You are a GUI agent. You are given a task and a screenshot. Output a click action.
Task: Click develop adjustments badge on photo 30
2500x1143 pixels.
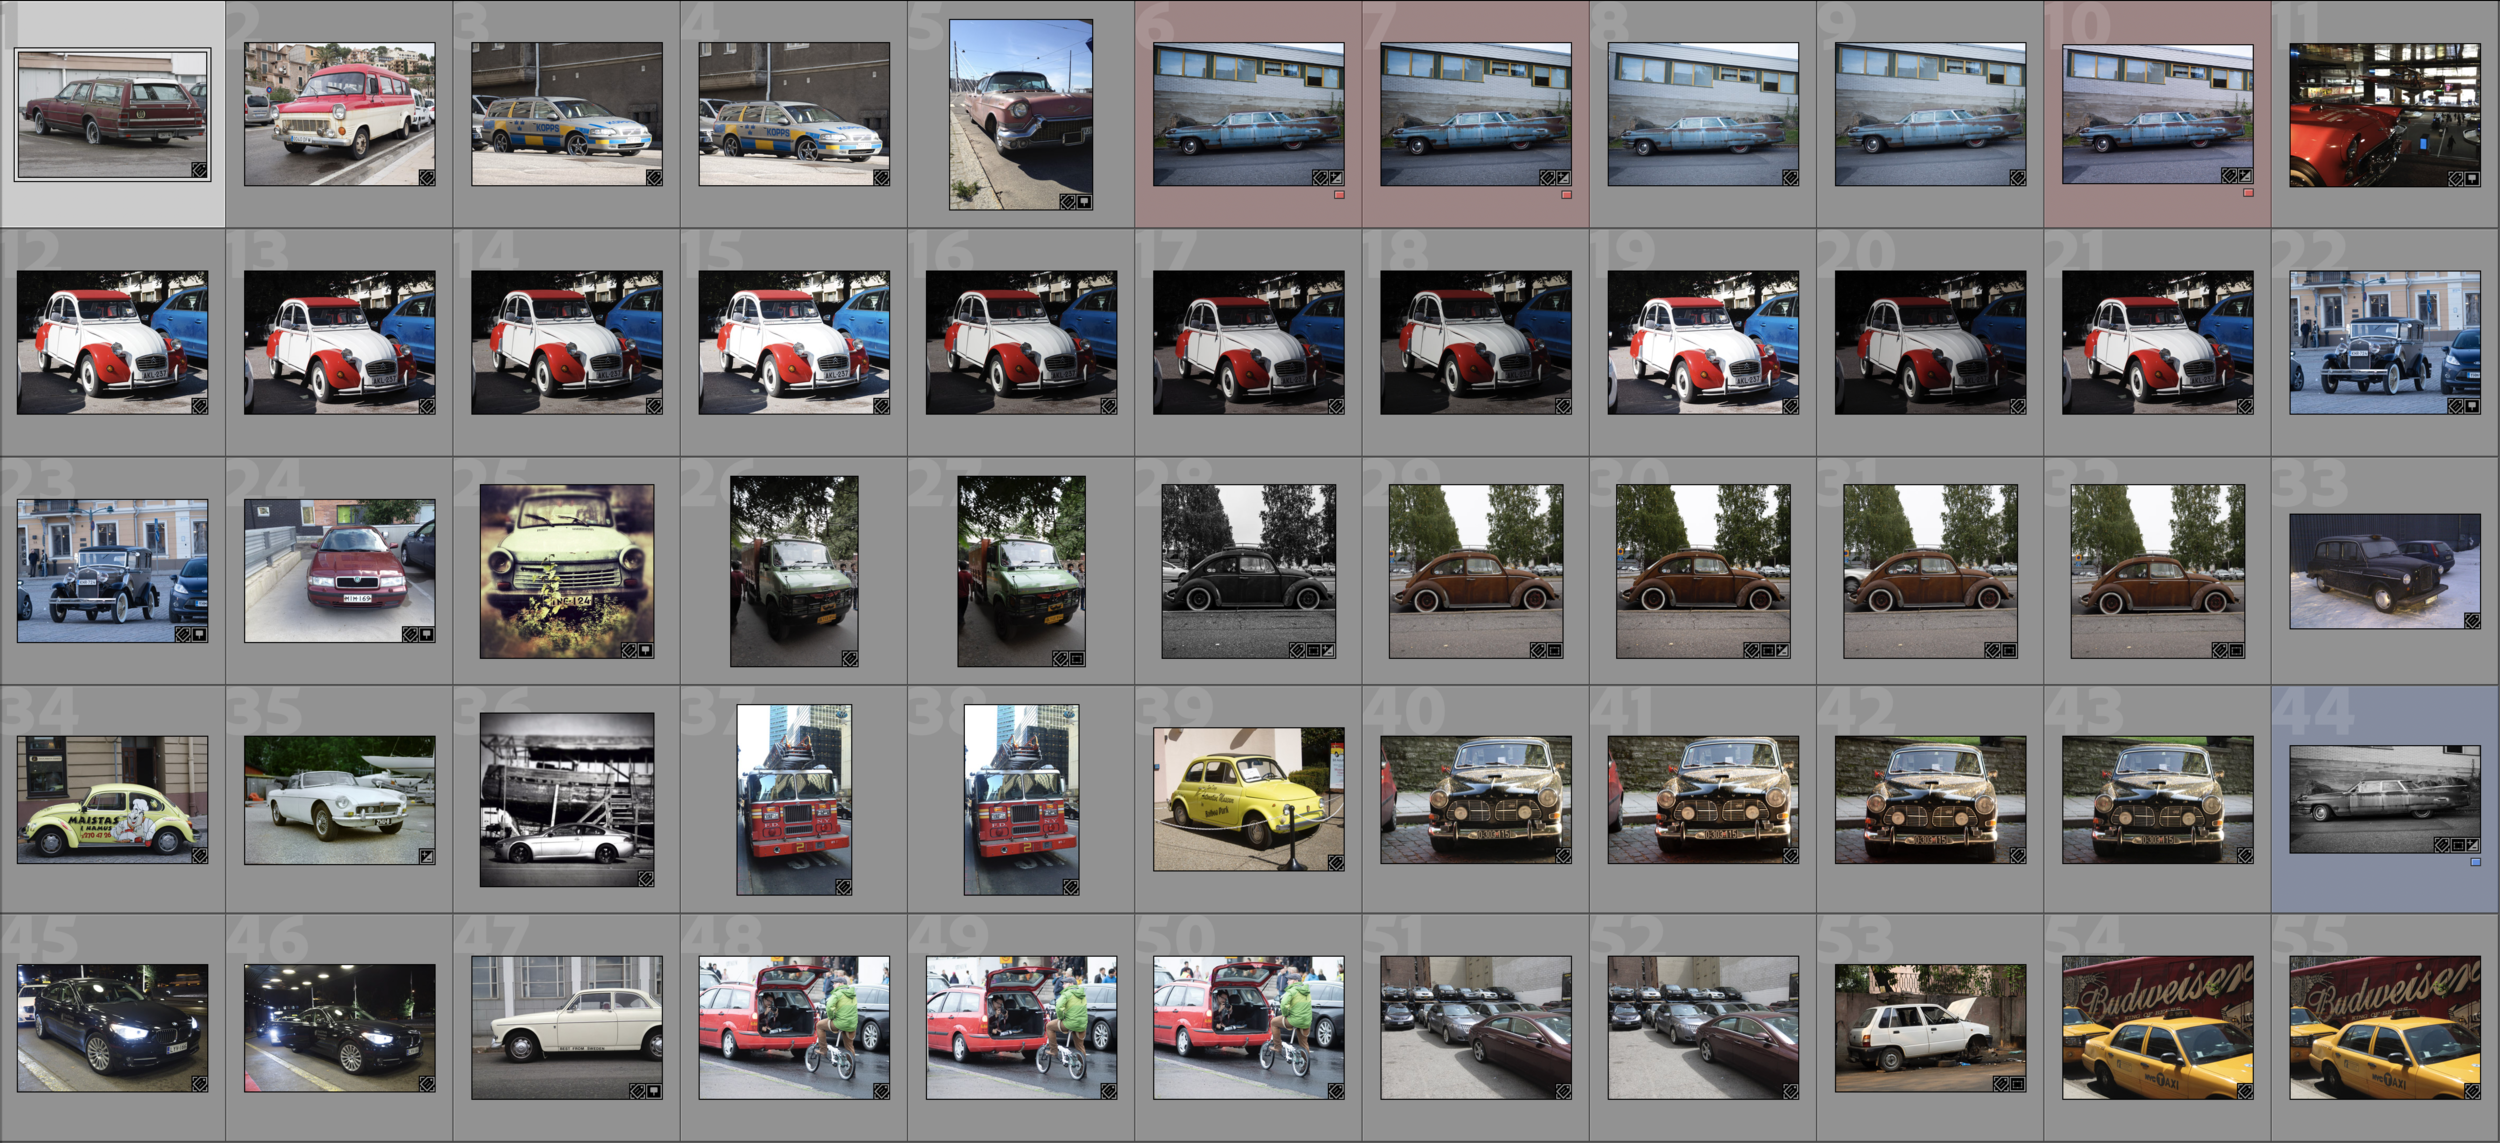point(1783,650)
